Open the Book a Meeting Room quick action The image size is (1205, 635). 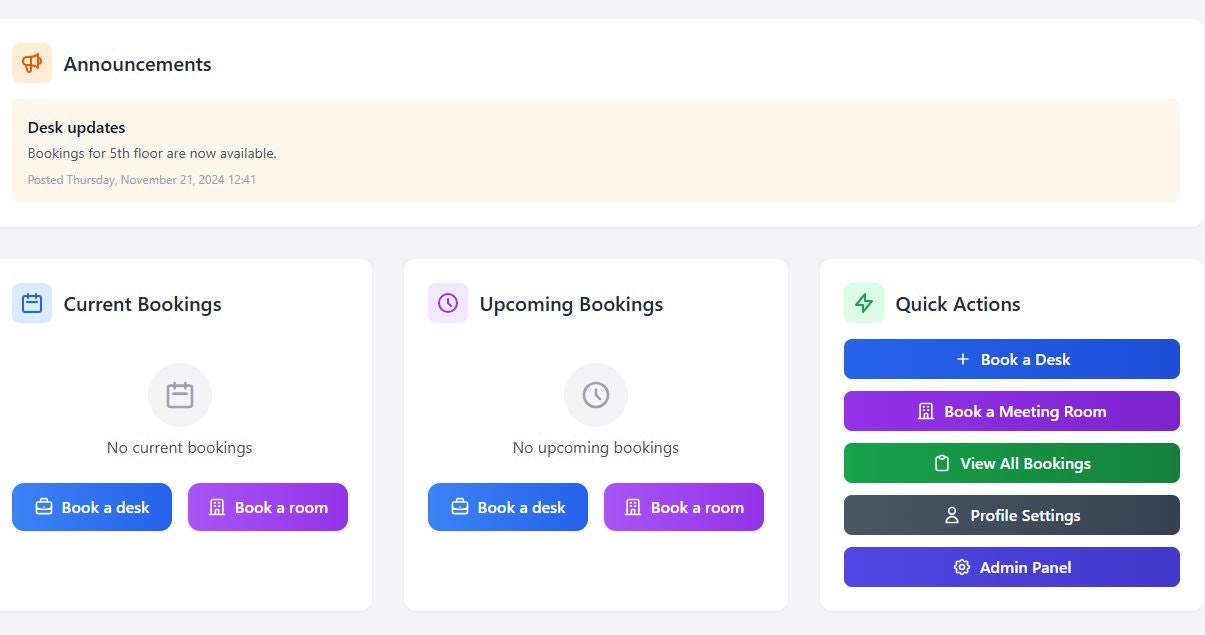point(1012,411)
